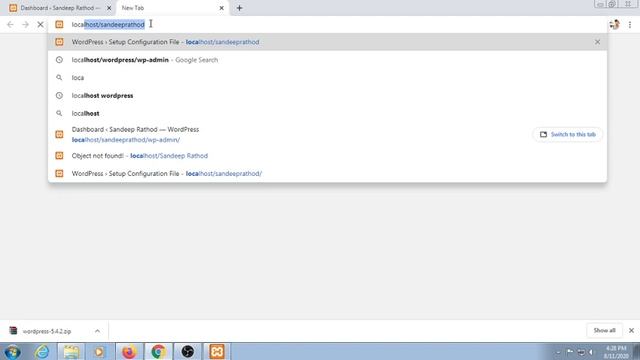
Task: Click magnifier icon beside 'localhost' suggestion
Action: 59,113
